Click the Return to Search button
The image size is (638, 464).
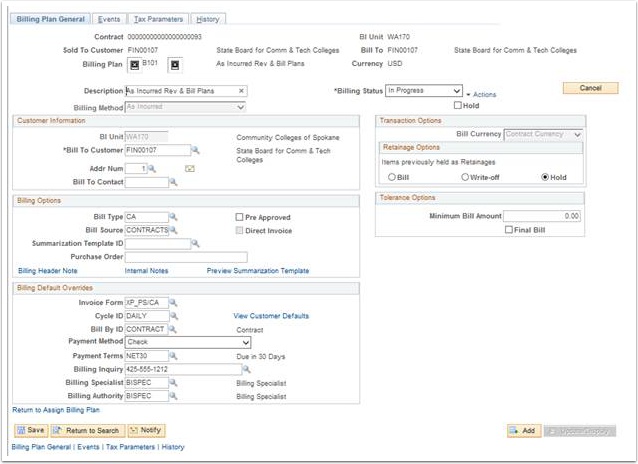tap(88, 430)
